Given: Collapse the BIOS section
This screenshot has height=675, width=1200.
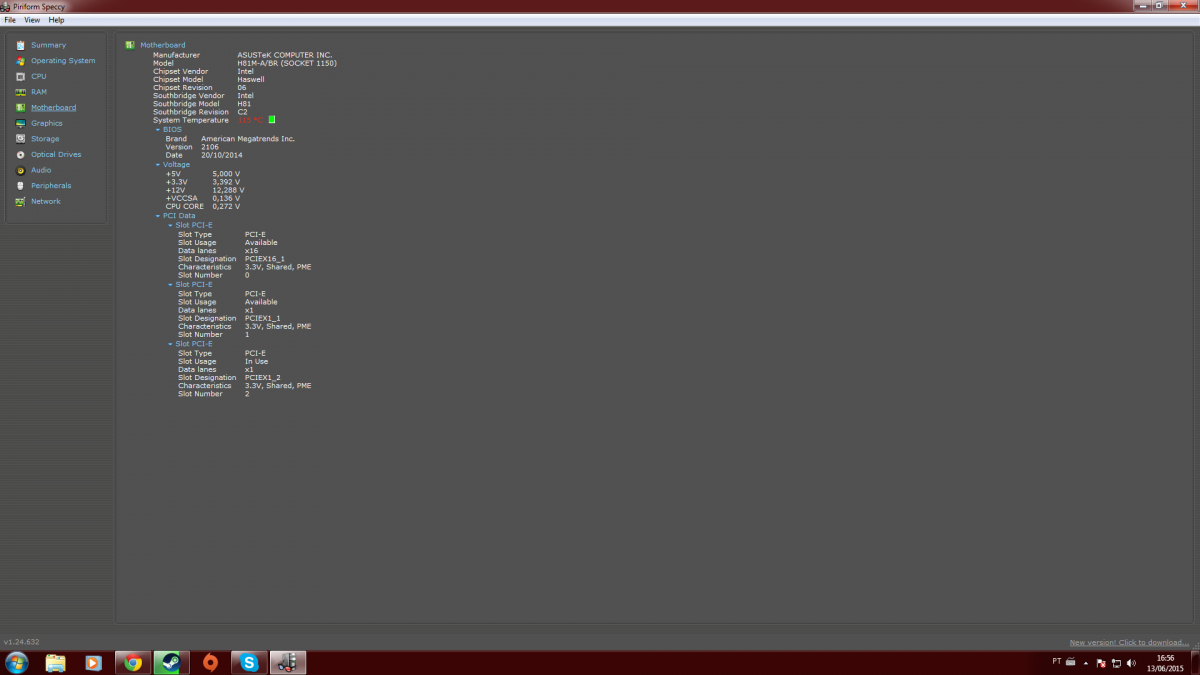Looking at the screenshot, I should click(x=157, y=129).
